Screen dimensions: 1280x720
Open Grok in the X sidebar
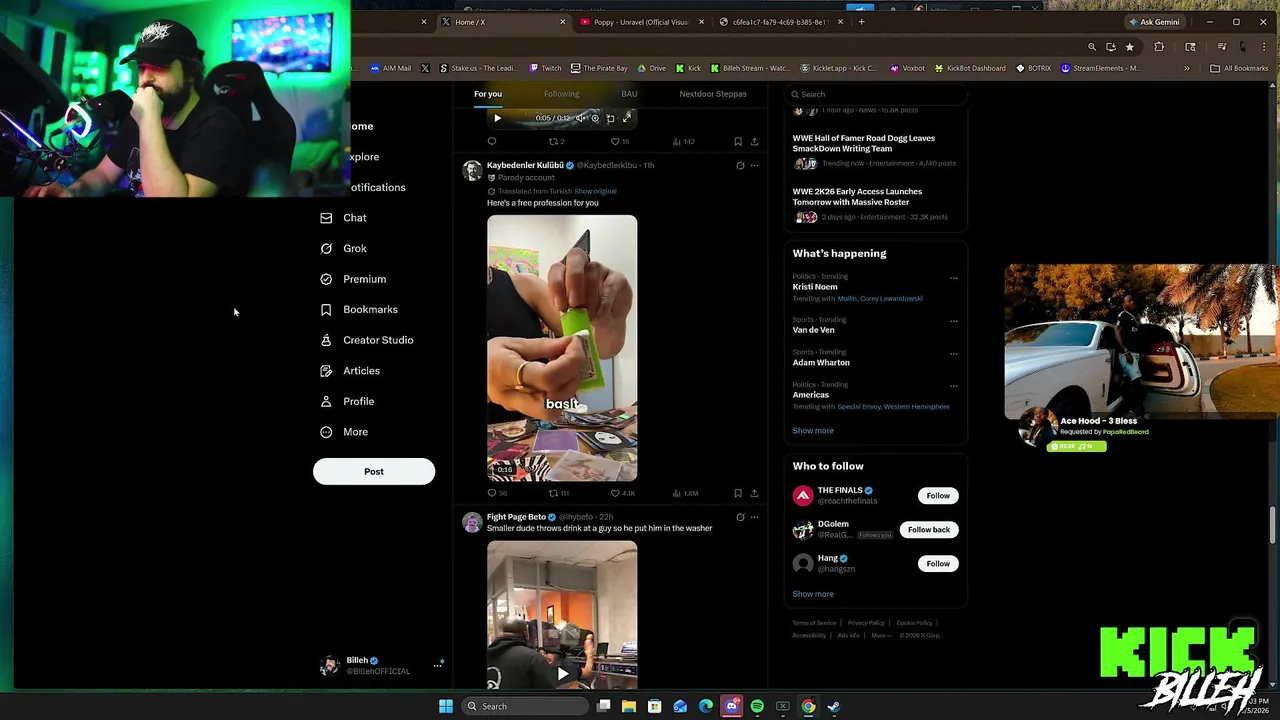(343, 248)
